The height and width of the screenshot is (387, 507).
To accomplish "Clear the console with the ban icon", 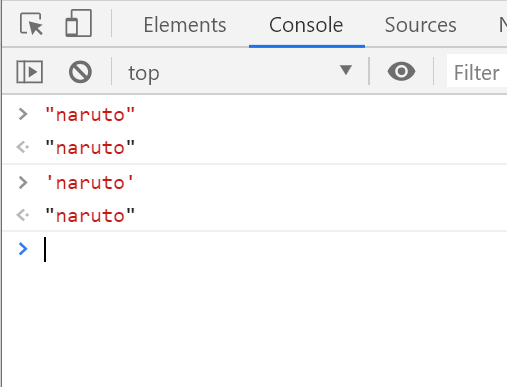I will [80, 72].
